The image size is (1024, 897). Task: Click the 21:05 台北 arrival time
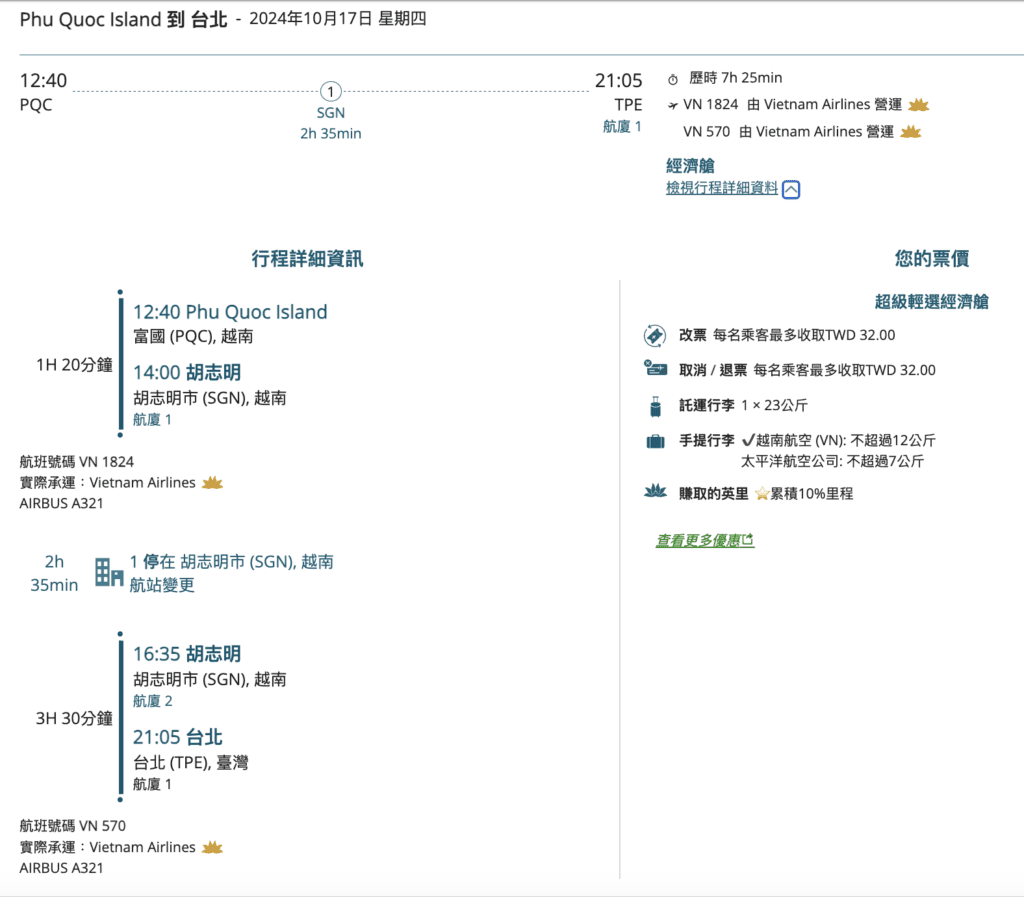point(178,738)
